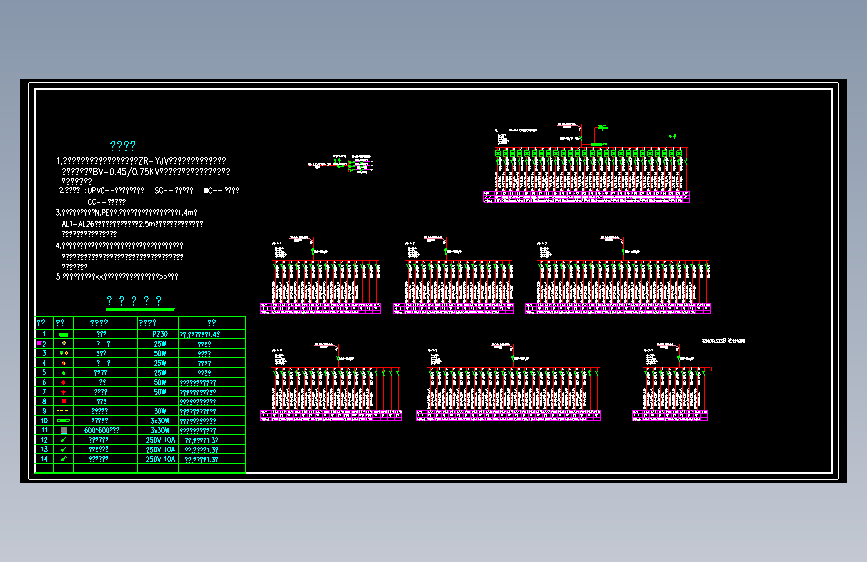The width and height of the screenshot is (867, 562).
Task: Select the gray square symbol in legend row 11
Action: [x=64, y=430]
